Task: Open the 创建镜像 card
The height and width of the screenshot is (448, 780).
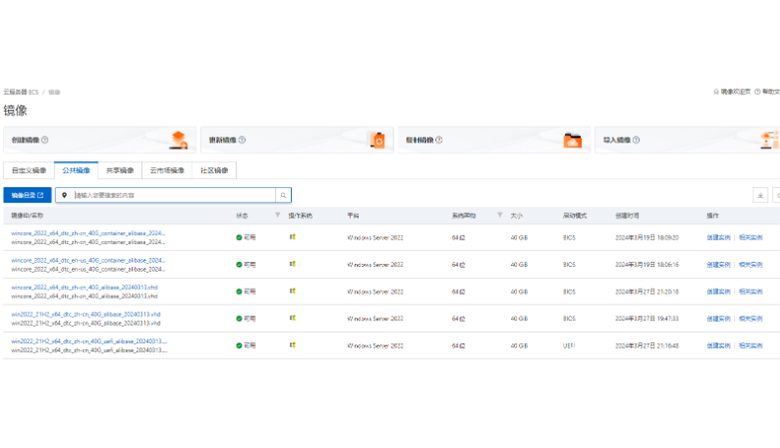Action: 99,140
